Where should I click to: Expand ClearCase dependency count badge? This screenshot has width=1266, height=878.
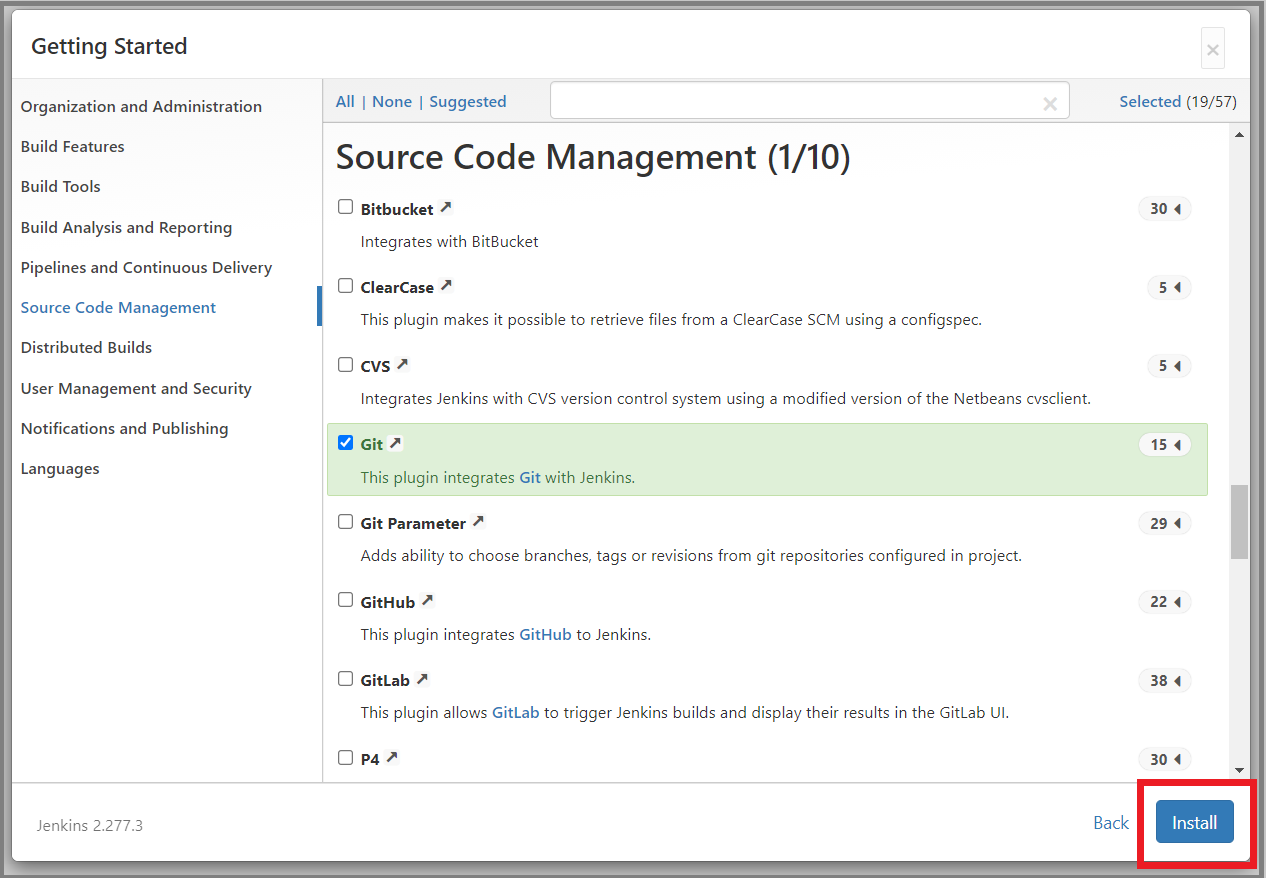pos(1169,287)
